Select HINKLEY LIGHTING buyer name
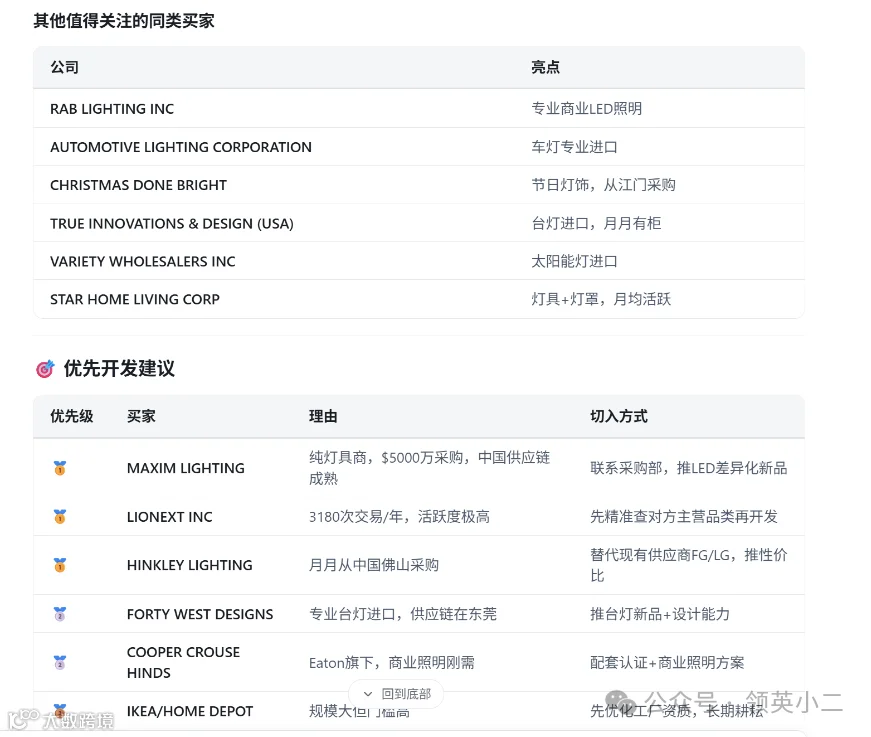 point(189,565)
